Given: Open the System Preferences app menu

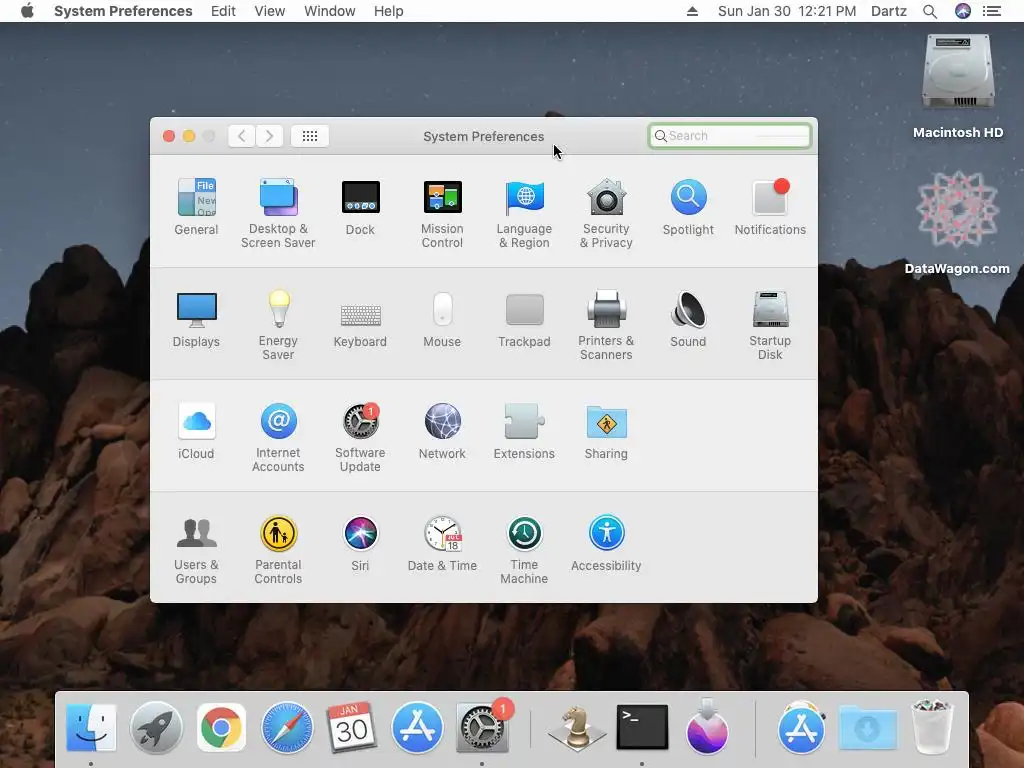Looking at the screenshot, I should point(123,11).
